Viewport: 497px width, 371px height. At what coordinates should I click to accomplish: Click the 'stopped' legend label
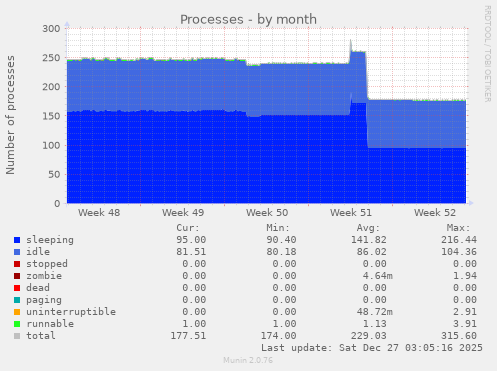47,264
